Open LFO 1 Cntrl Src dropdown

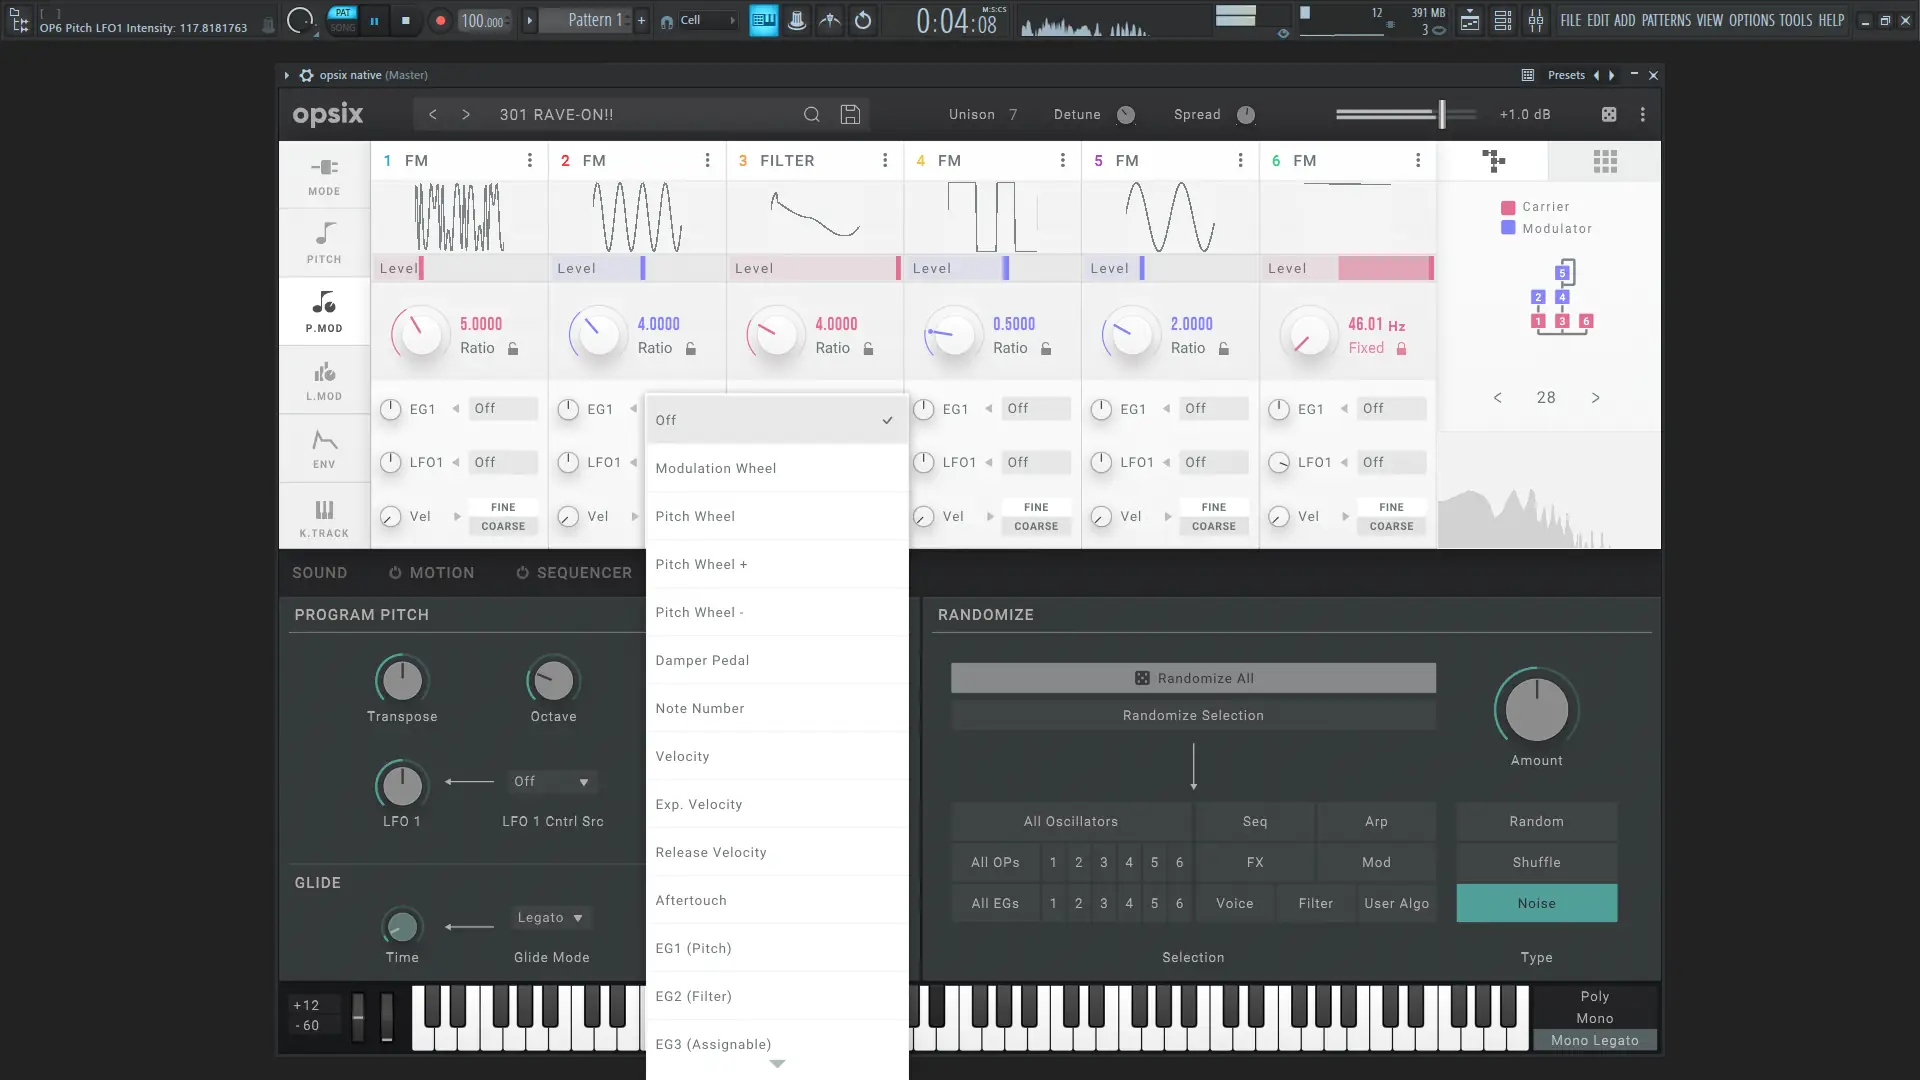pyautogui.click(x=551, y=782)
